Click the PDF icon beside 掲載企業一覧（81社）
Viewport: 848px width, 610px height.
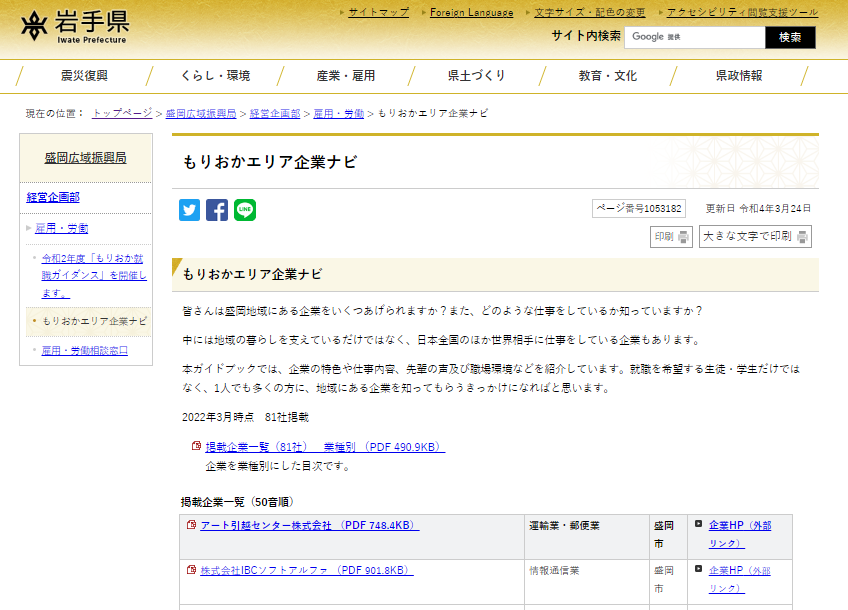pos(196,447)
